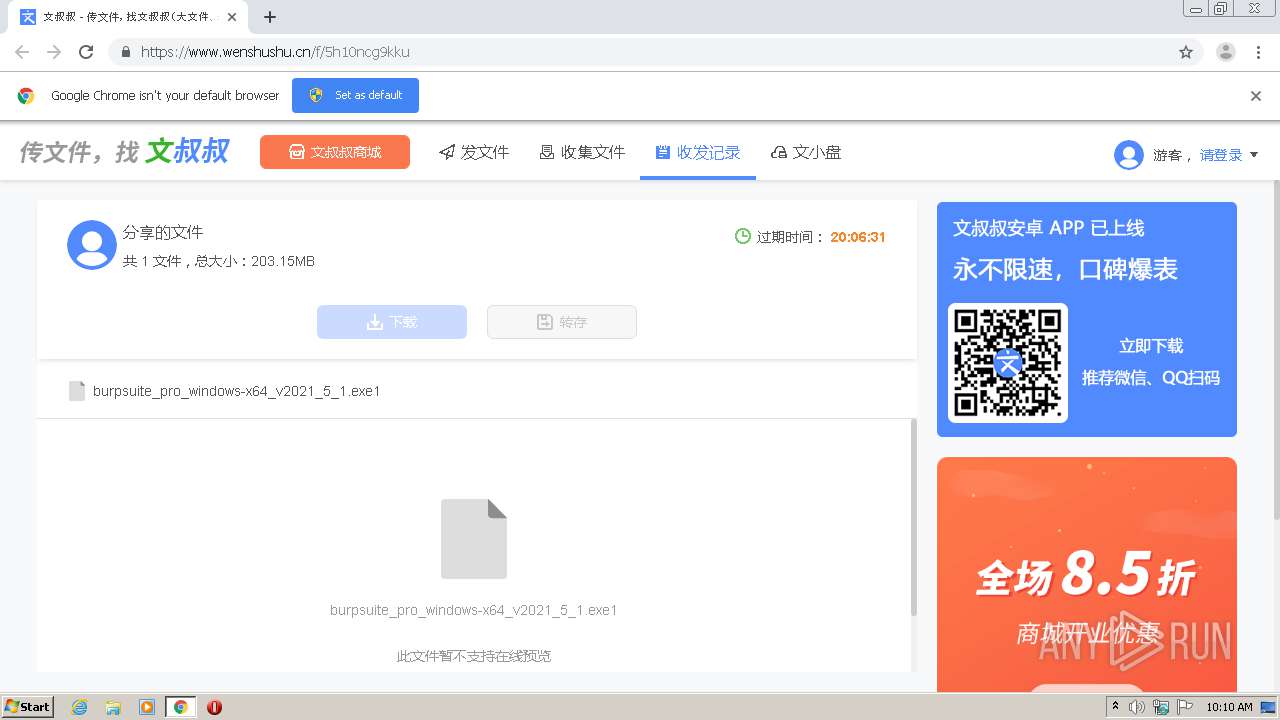Viewport: 1280px width, 720px height.
Task: Expand the user account dropdown arrow
Action: [x=1254, y=155]
